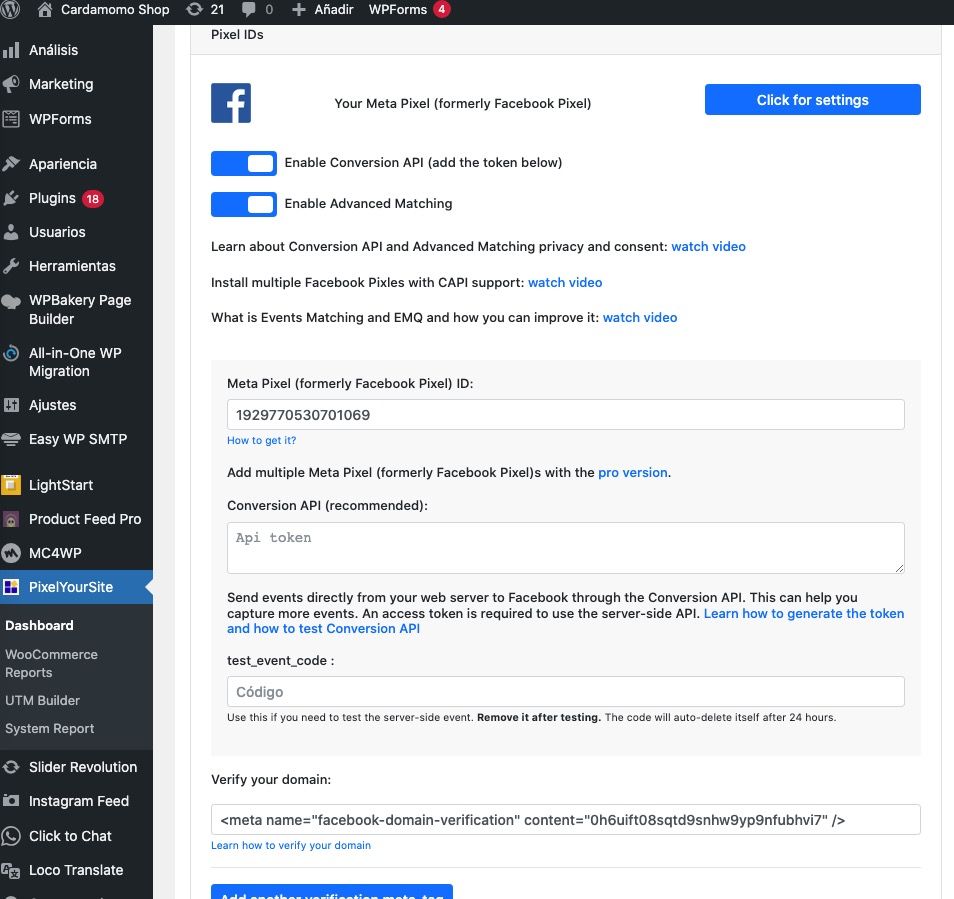Open WooCommerce Reports submenu item
Image resolution: width=954 pixels, height=899 pixels.
pos(51,664)
